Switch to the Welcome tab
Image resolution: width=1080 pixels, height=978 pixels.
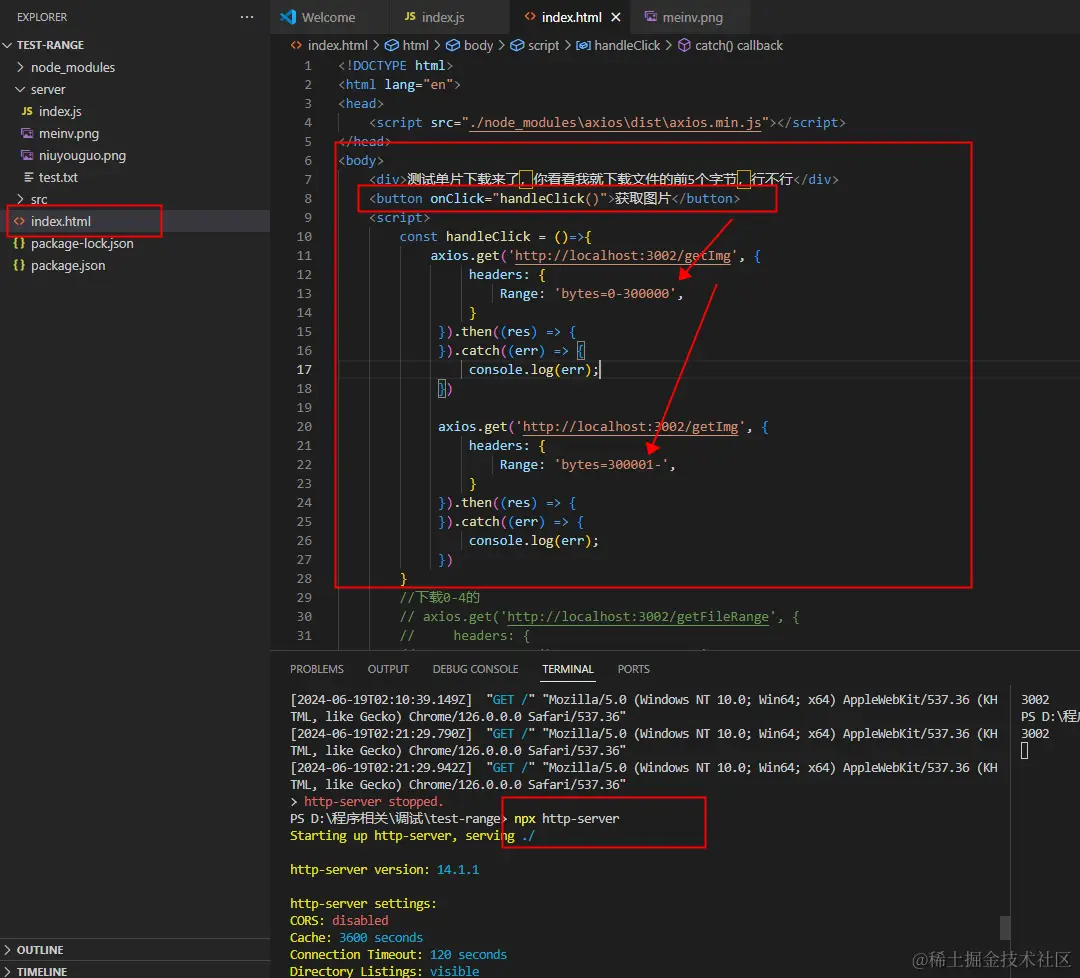328,17
